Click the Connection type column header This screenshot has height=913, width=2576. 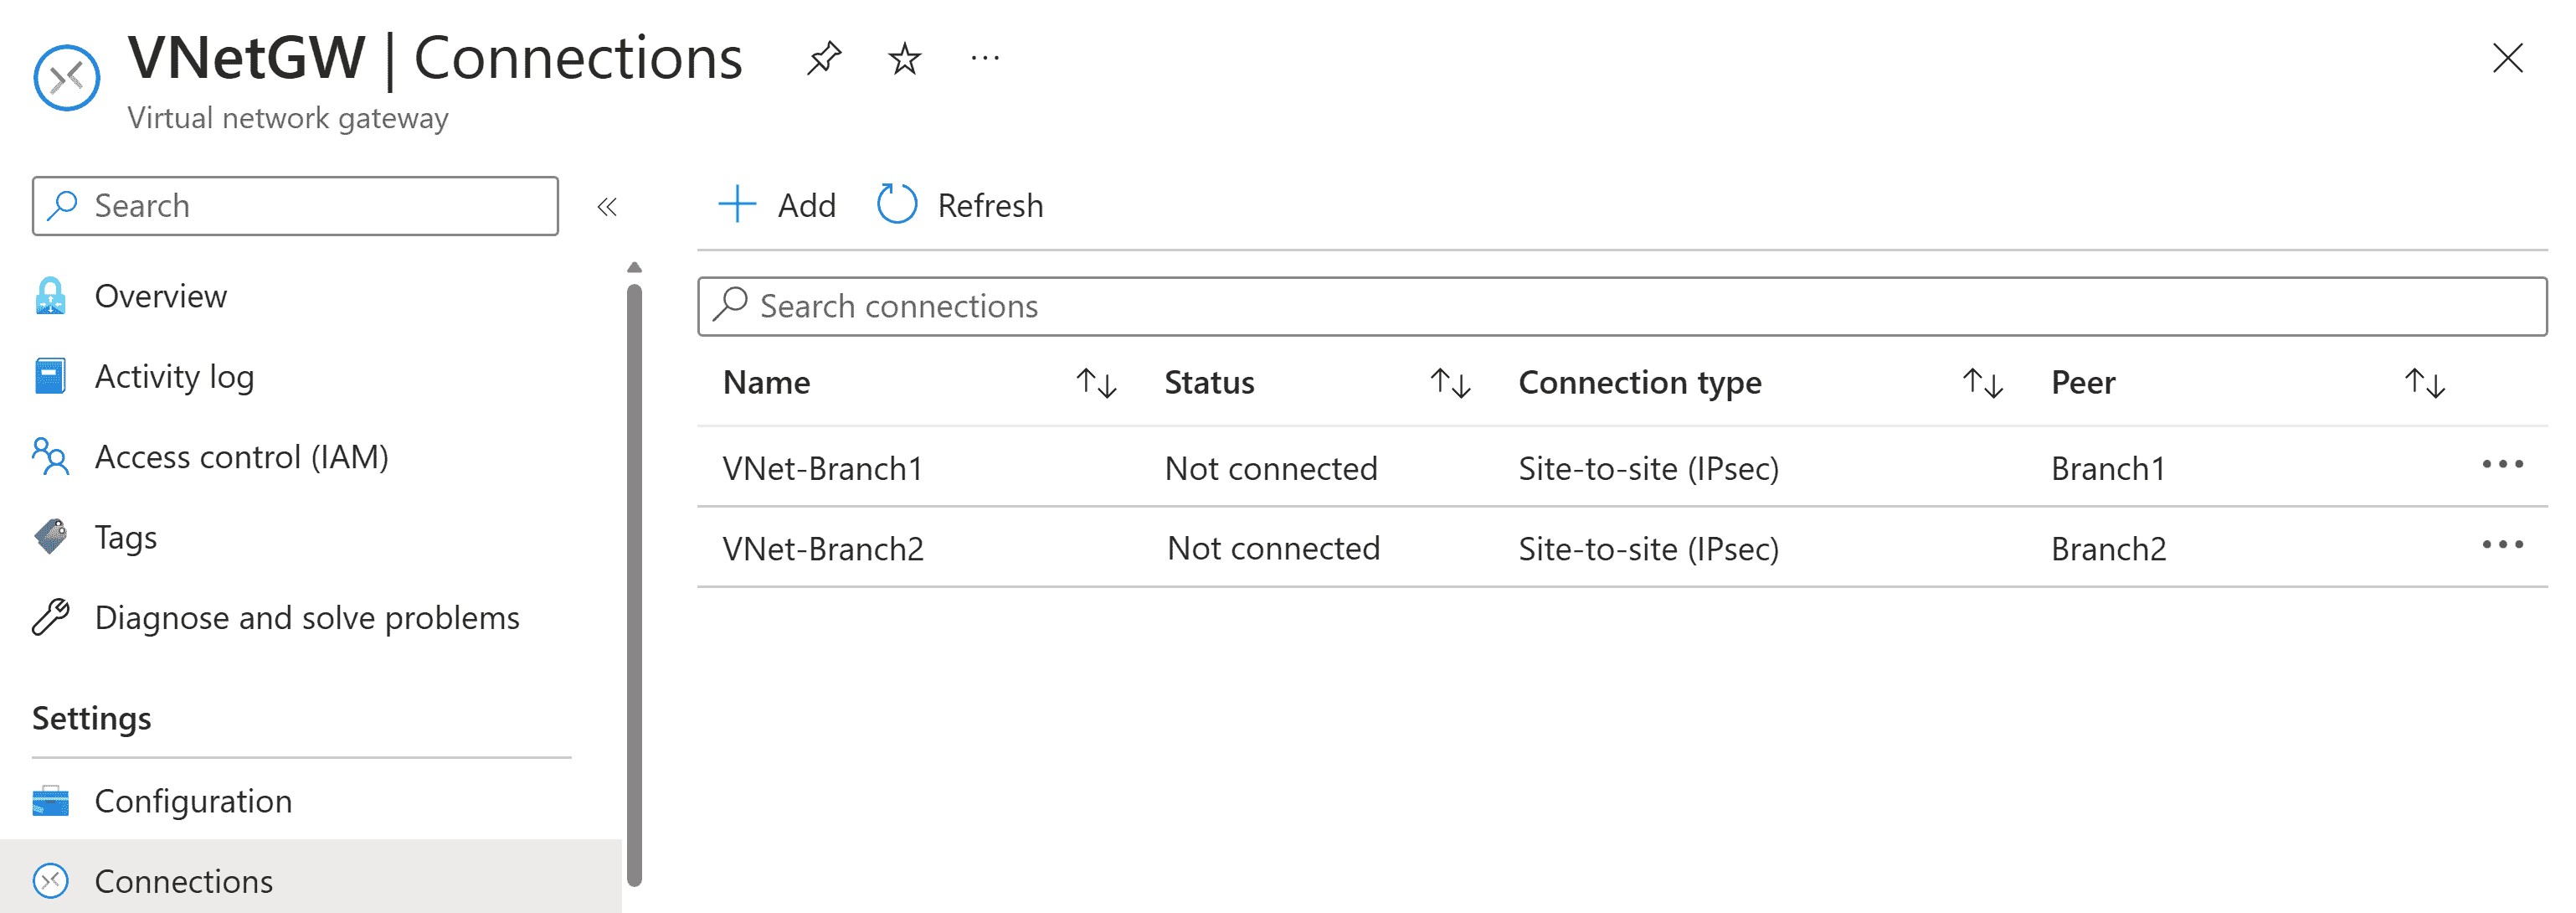click(1640, 383)
